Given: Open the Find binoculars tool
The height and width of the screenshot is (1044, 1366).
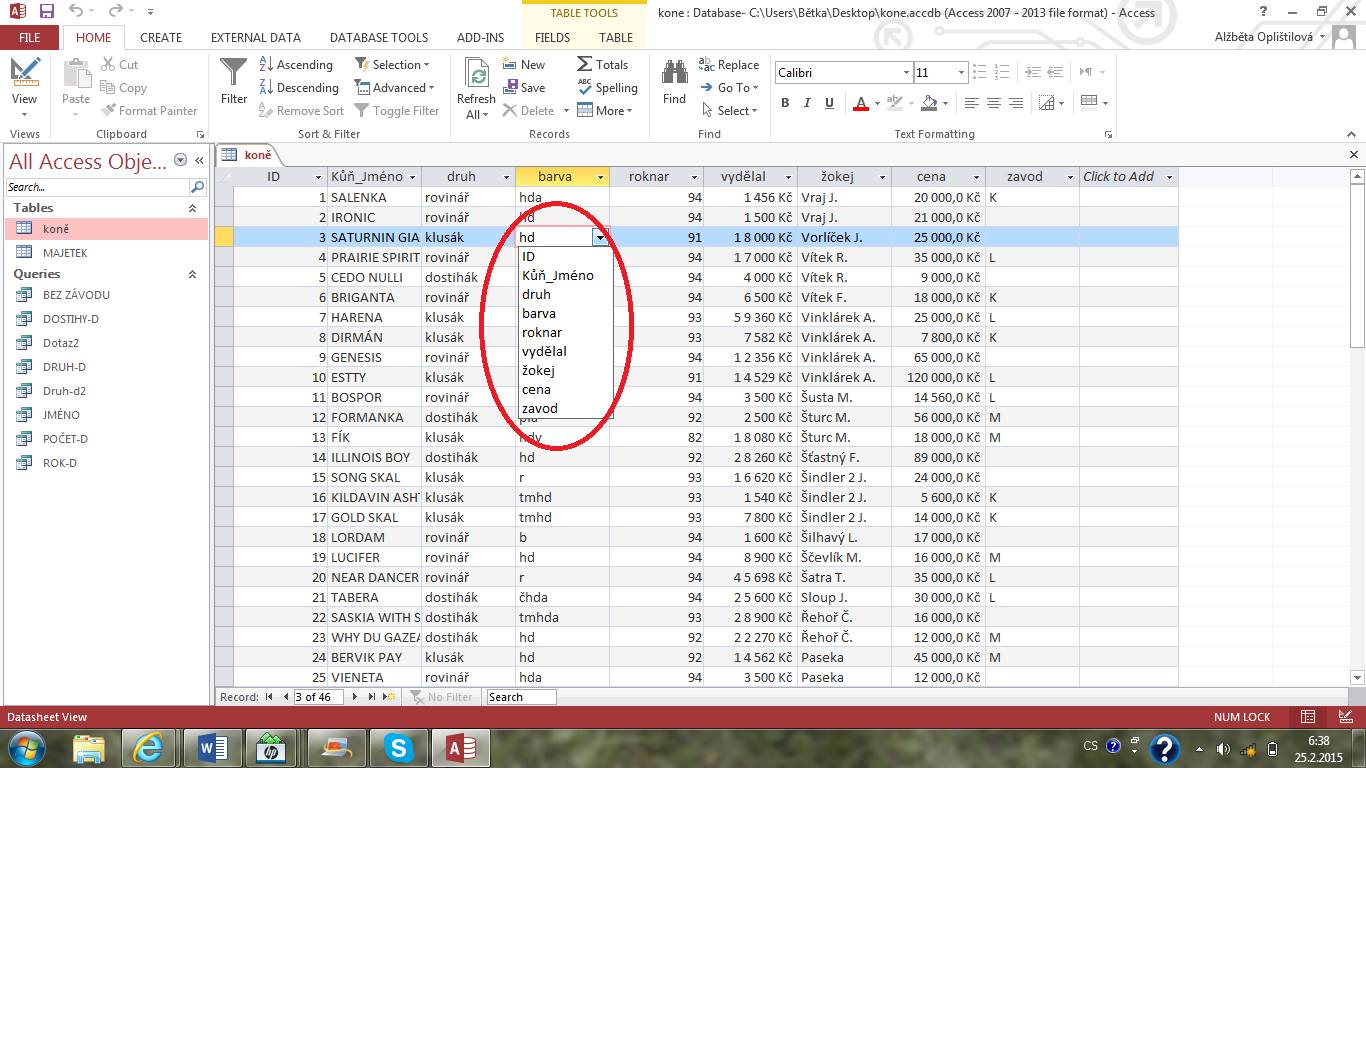Looking at the screenshot, I should click(675, 82).
